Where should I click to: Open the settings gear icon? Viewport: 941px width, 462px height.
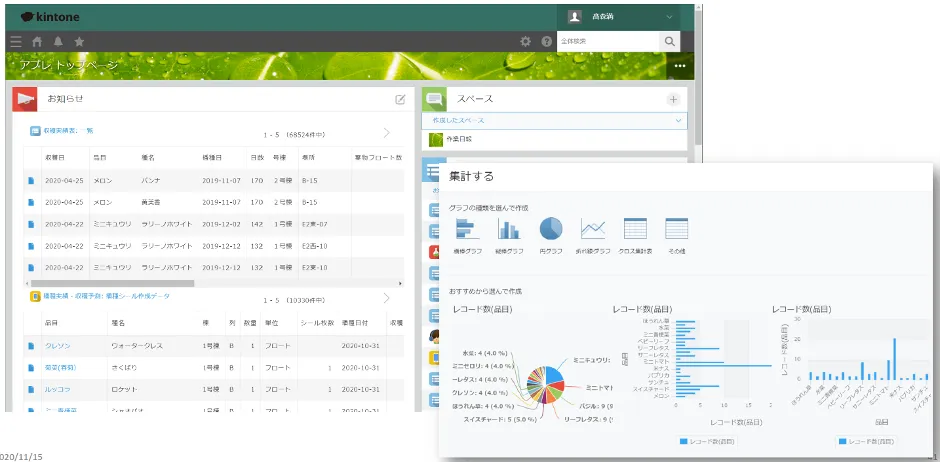click(x=526, y=41)
